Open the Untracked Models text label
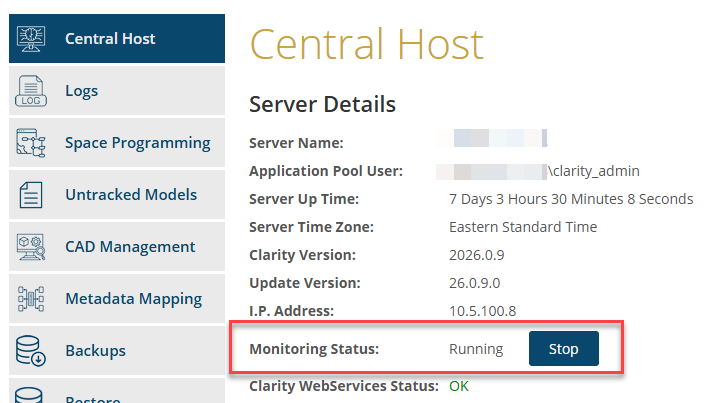 click(131, 195)
